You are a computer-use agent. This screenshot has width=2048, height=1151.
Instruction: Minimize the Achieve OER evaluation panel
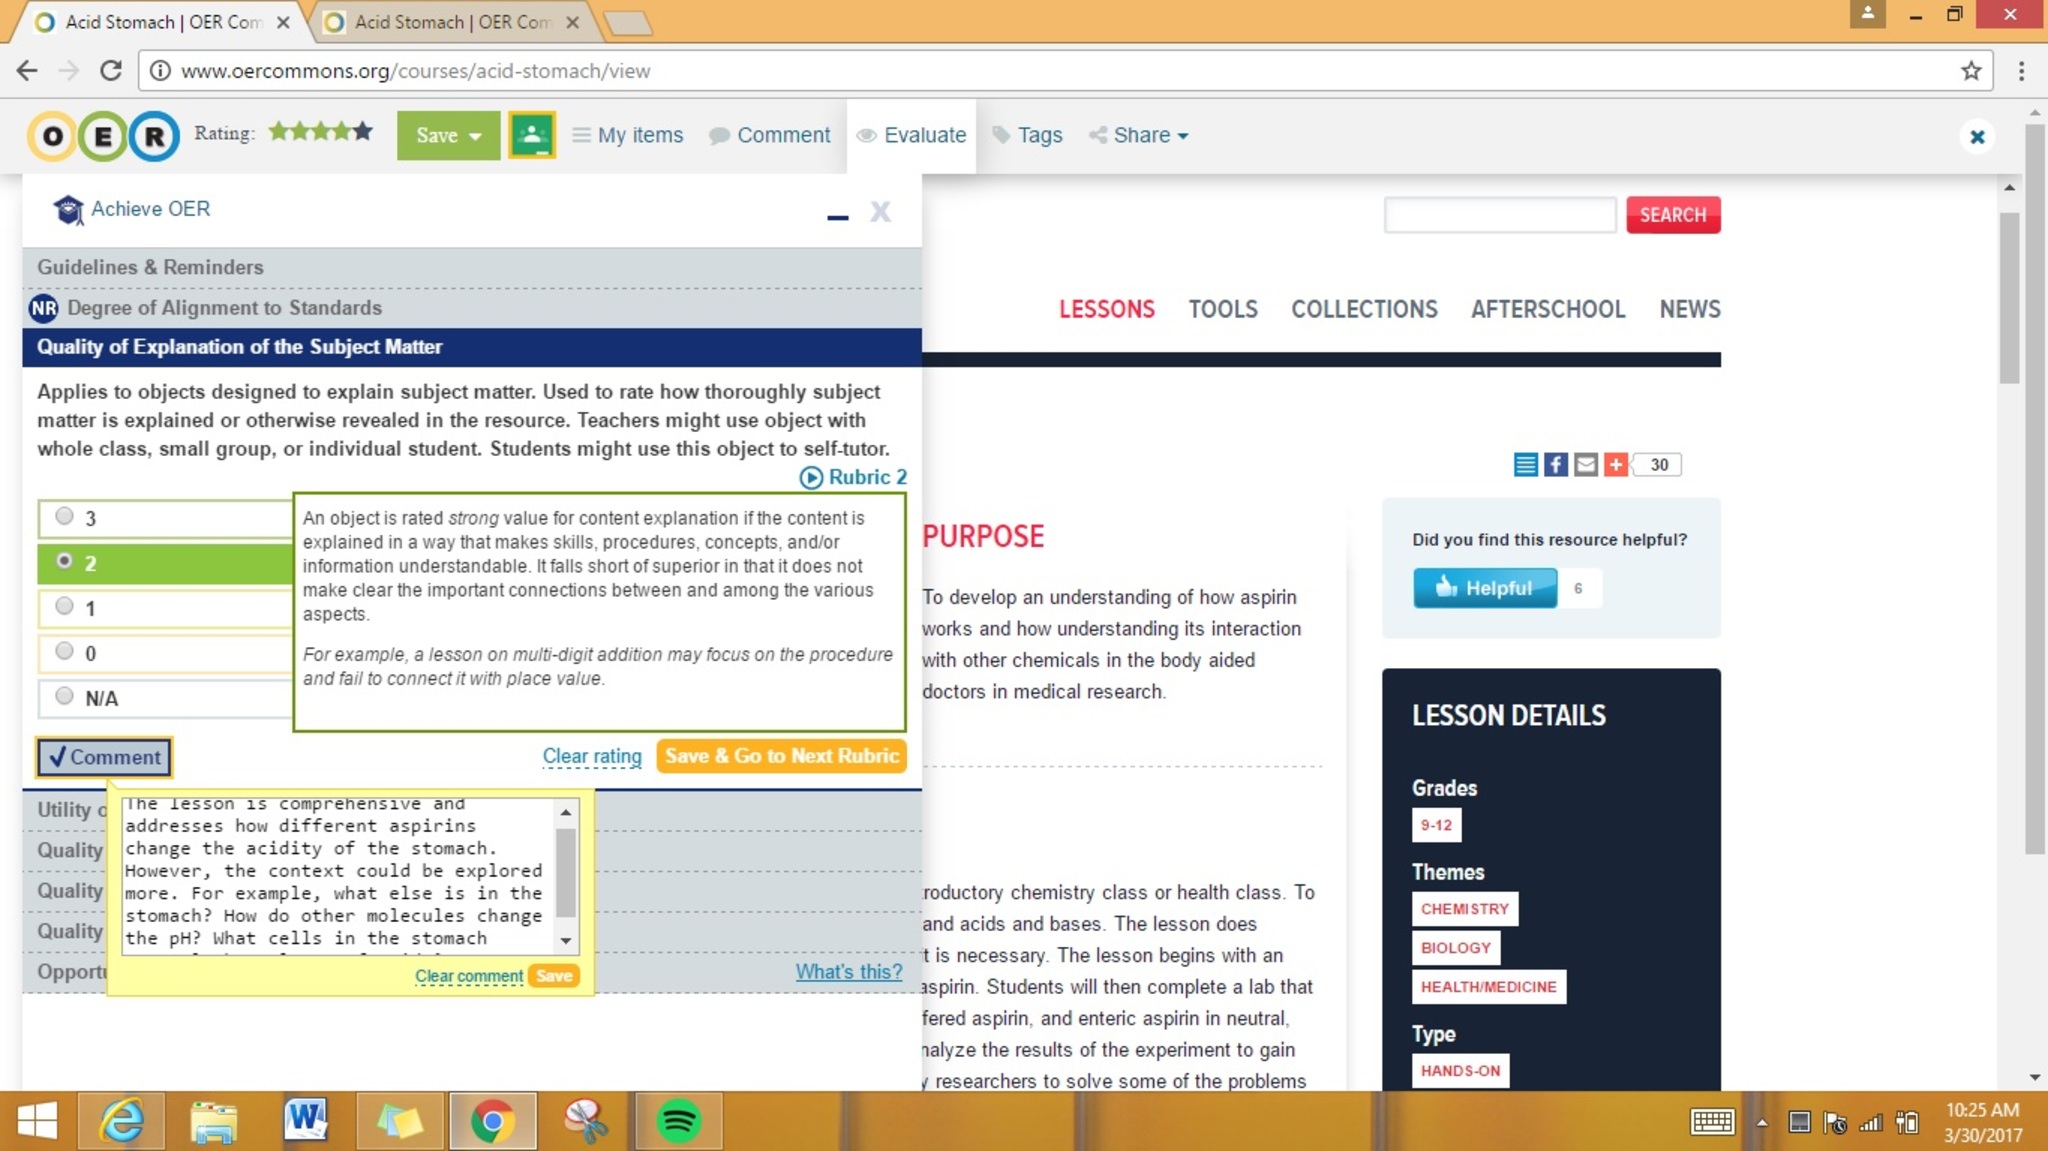pos(837,214)
